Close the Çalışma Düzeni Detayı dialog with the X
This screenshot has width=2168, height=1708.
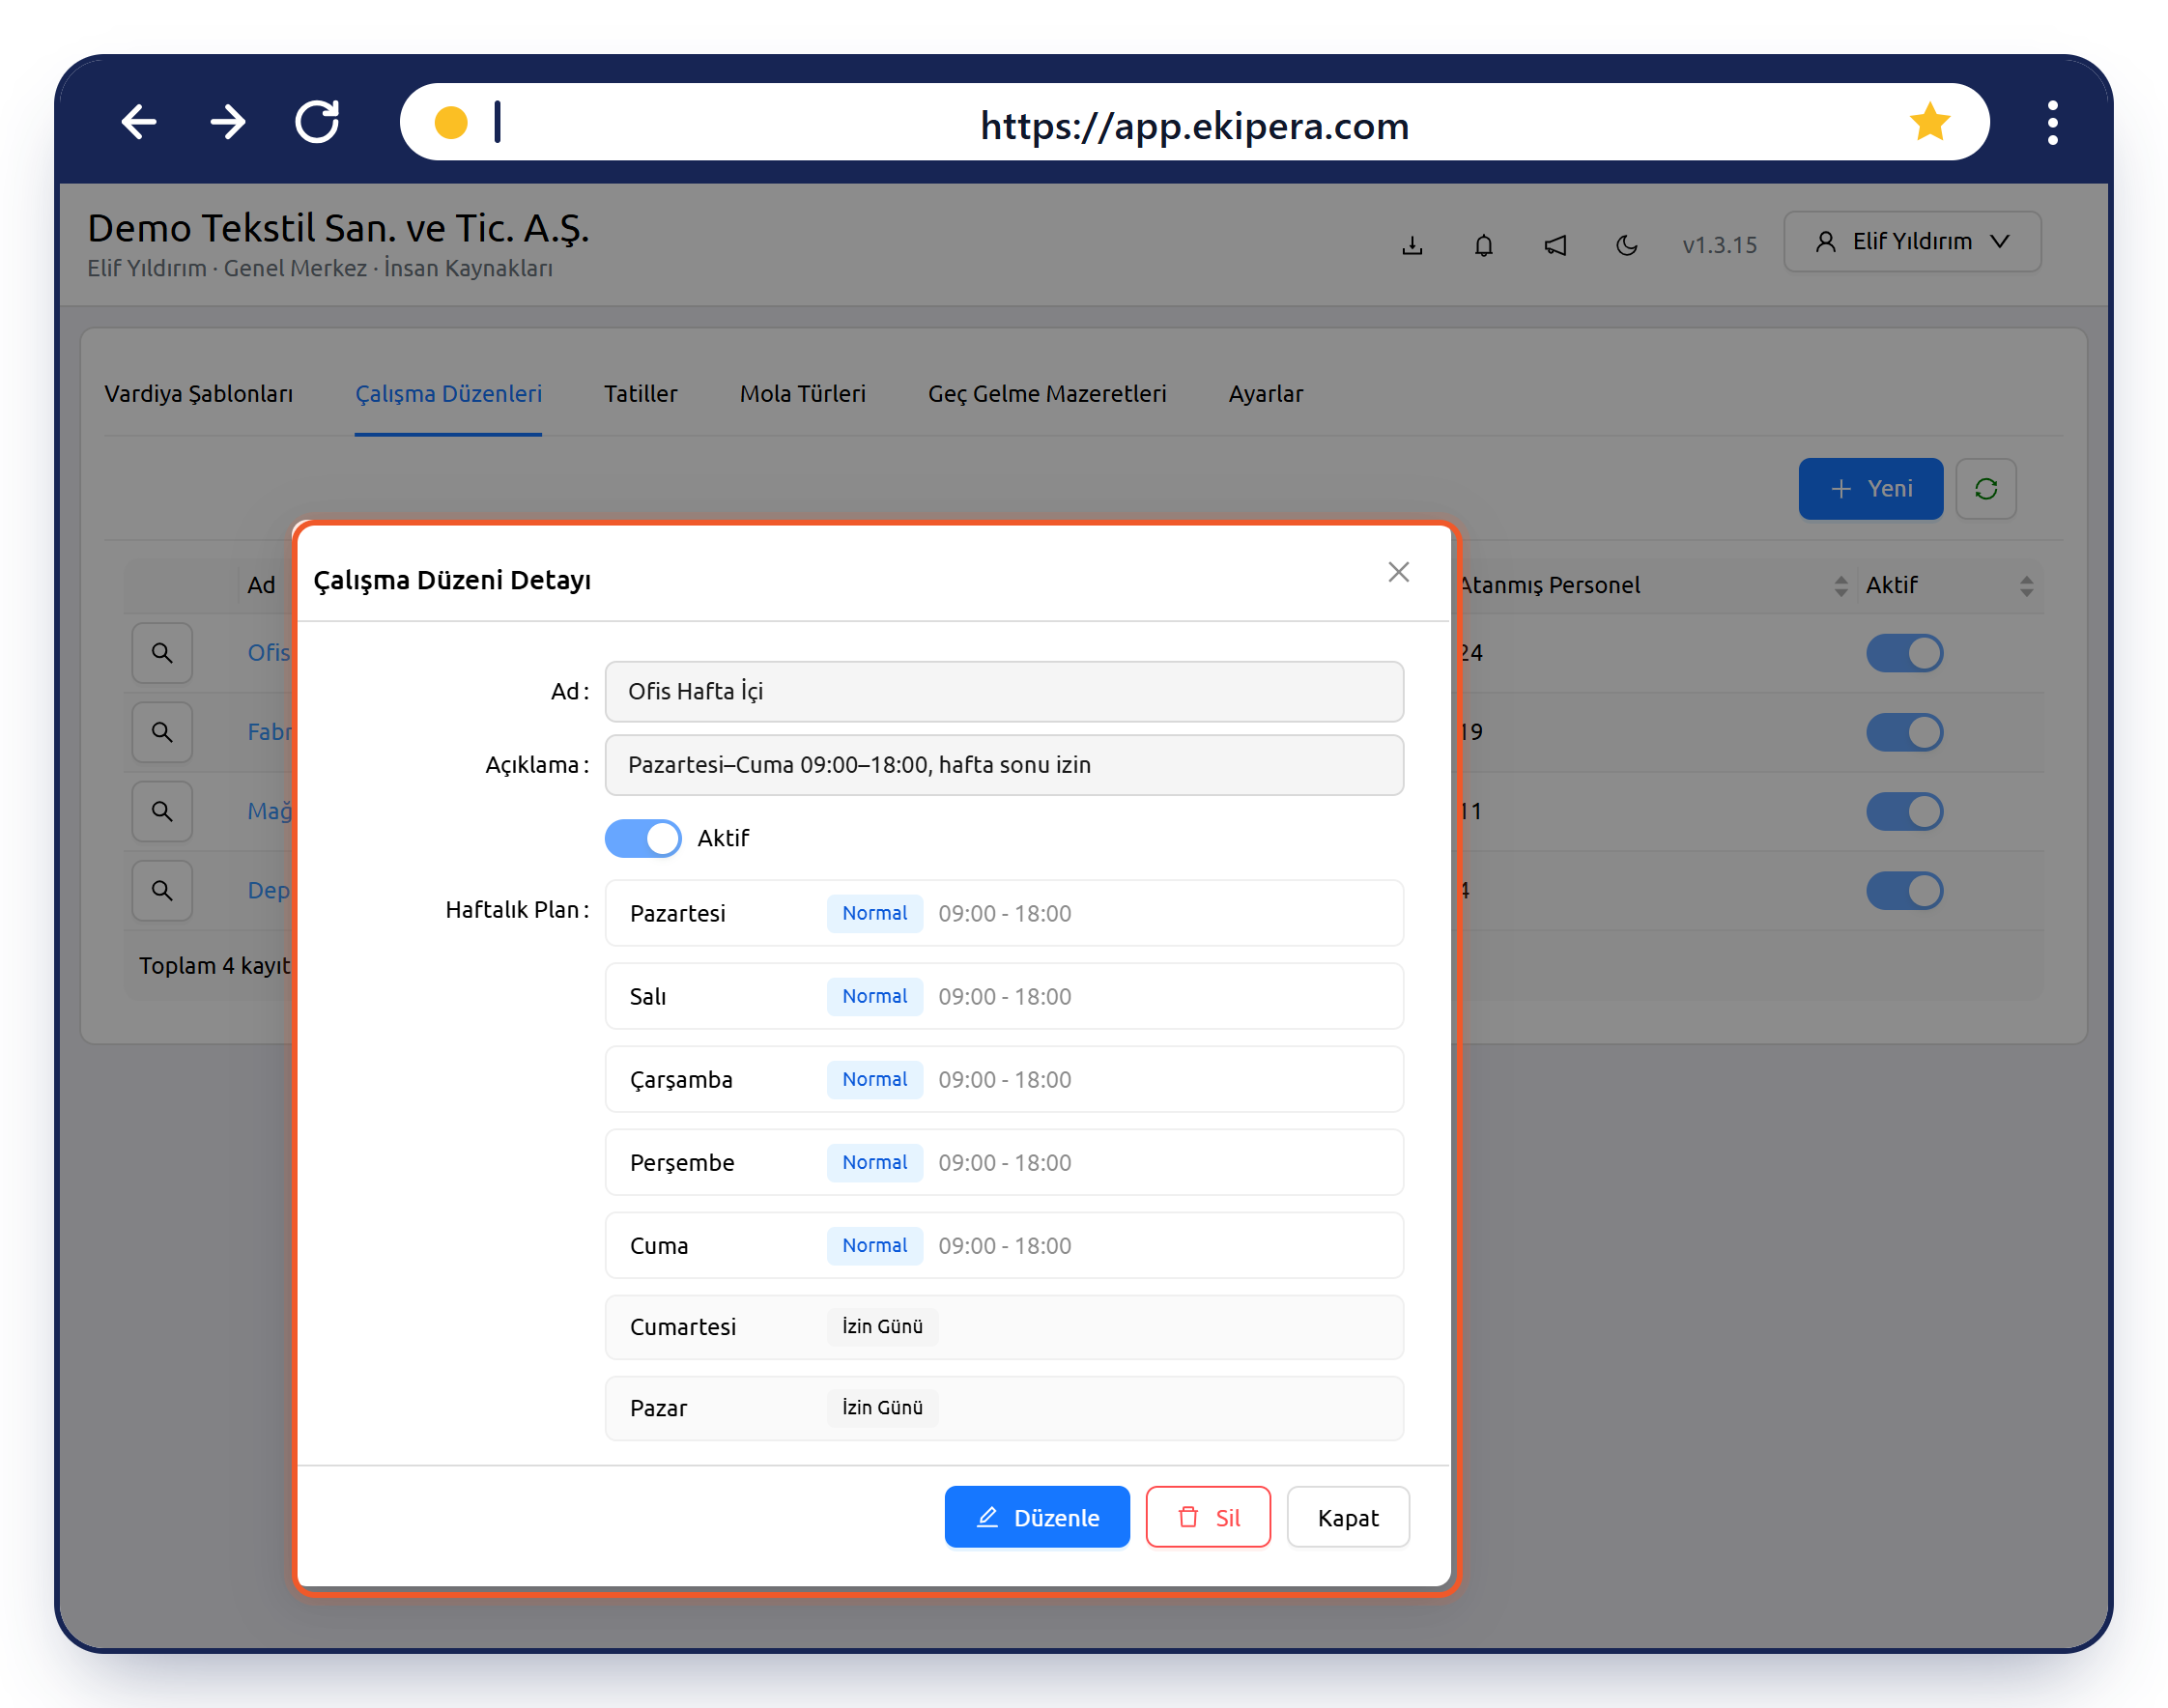point(1398,572)
